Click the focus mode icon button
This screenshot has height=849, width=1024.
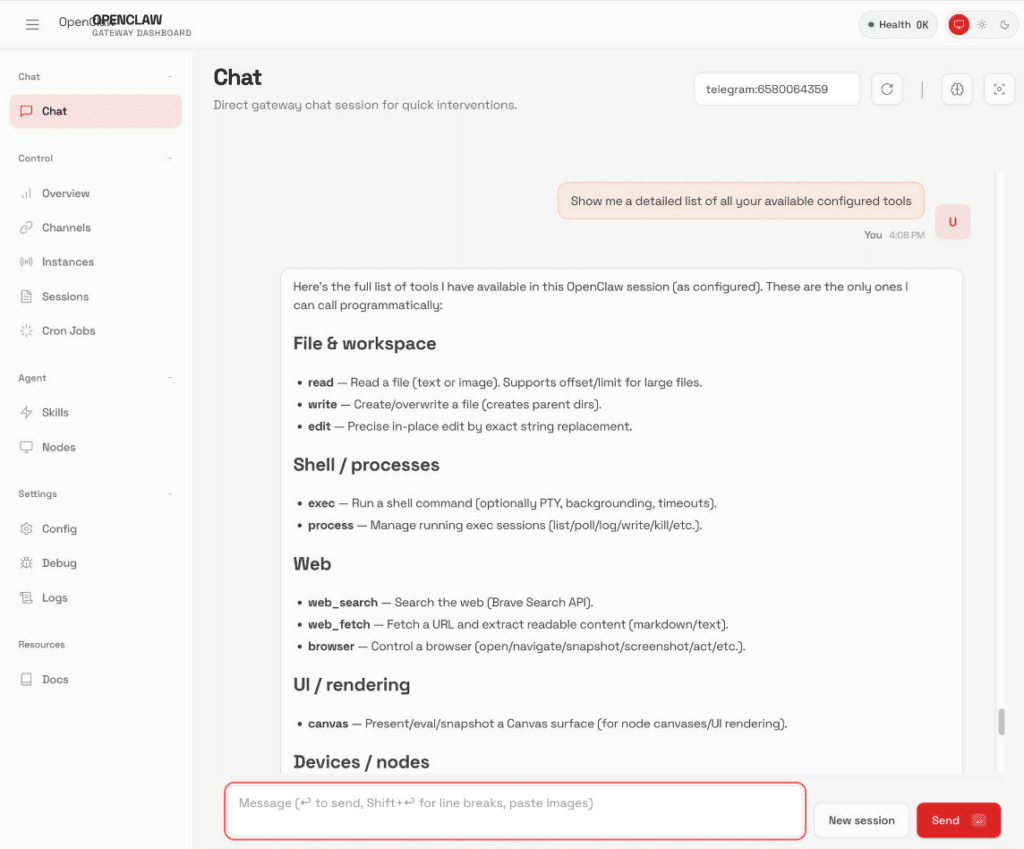click(x=998, y=89)
